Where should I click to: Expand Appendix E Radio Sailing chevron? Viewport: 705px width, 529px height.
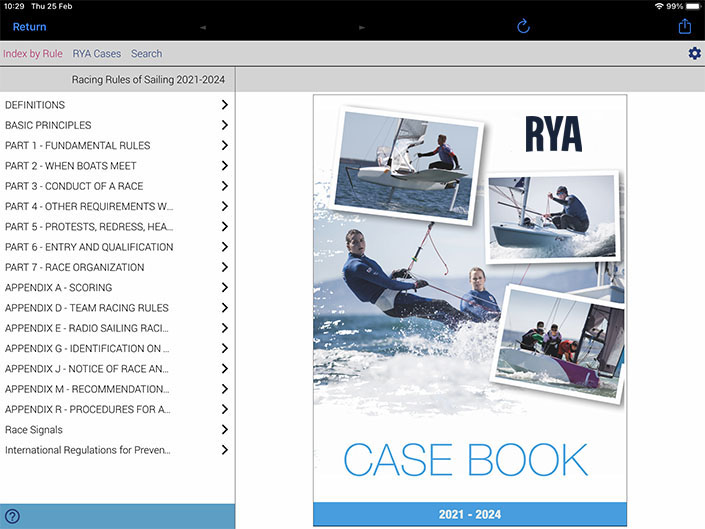(225, 328)
